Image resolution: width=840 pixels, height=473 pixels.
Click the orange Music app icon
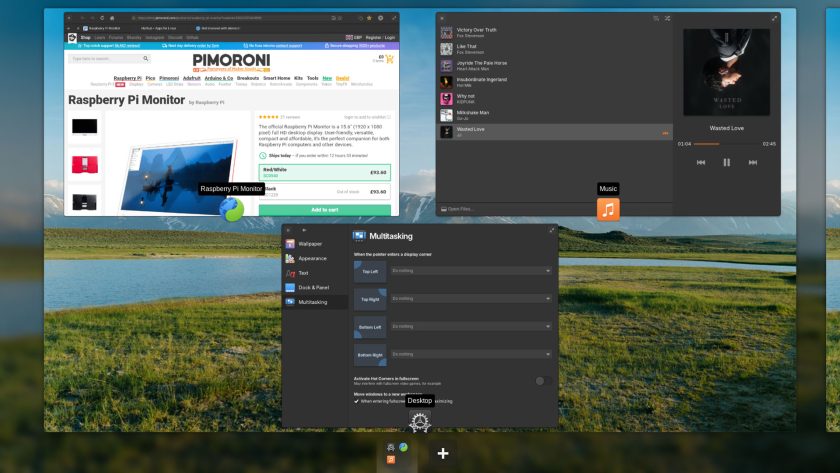tap(608, 209)
